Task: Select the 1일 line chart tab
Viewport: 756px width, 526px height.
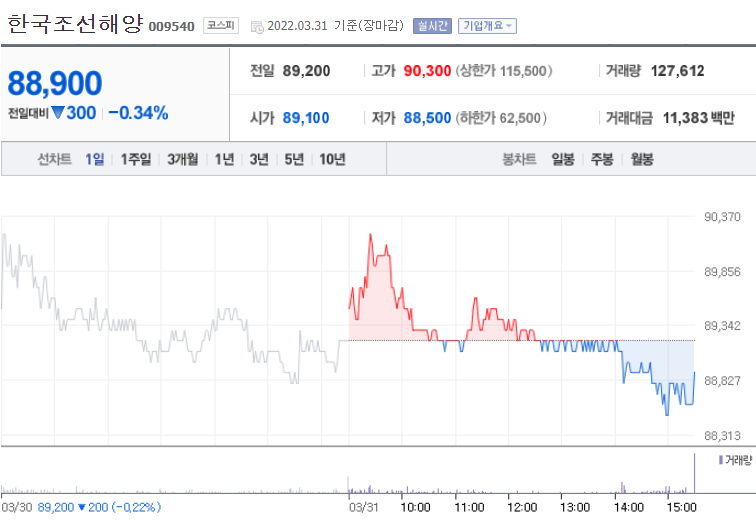Action: [x=94, y=159]
